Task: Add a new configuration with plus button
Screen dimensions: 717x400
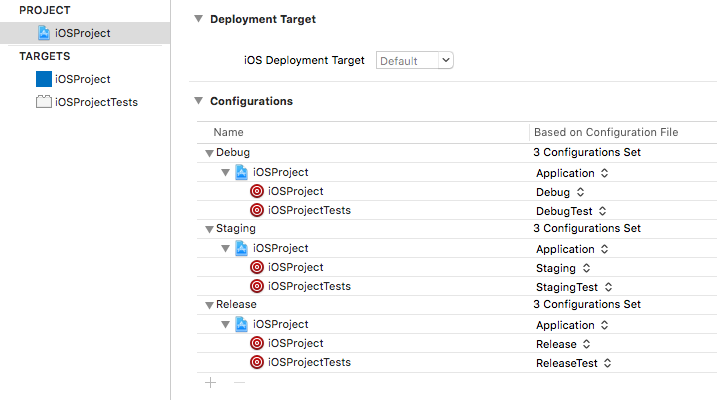Action: [210, 383]
